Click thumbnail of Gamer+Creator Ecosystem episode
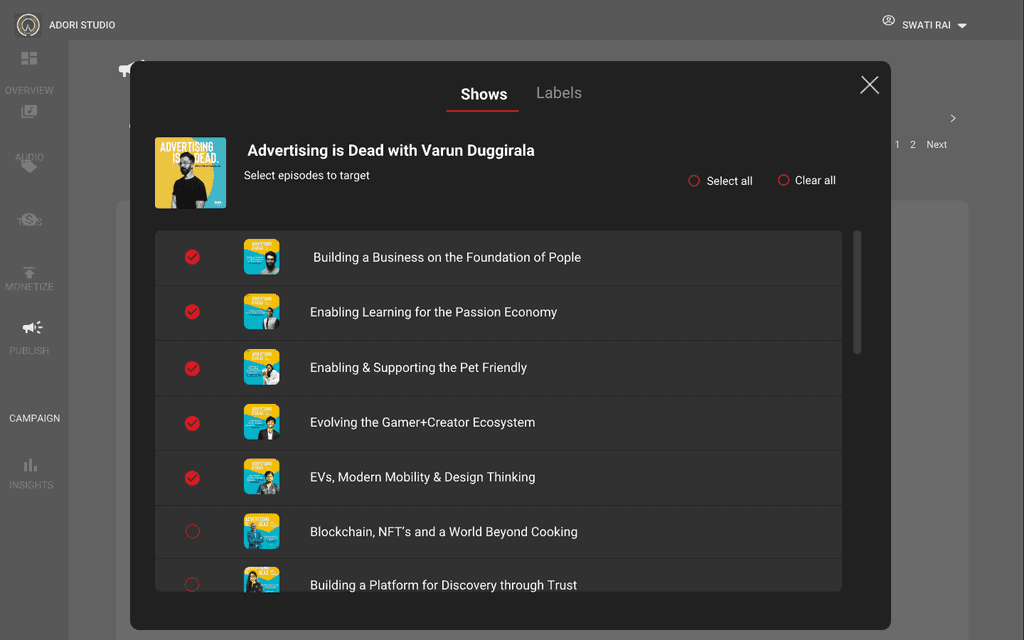Image resolution: width=1024 pixels, height=640 pixels. pos(262,422)
